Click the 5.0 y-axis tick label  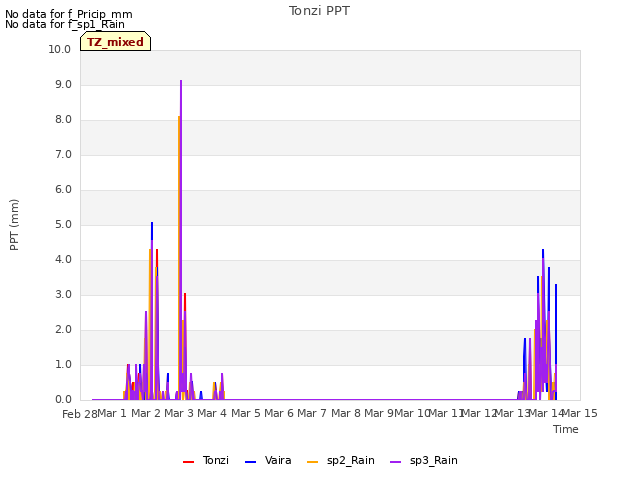[x=63, y=224]
